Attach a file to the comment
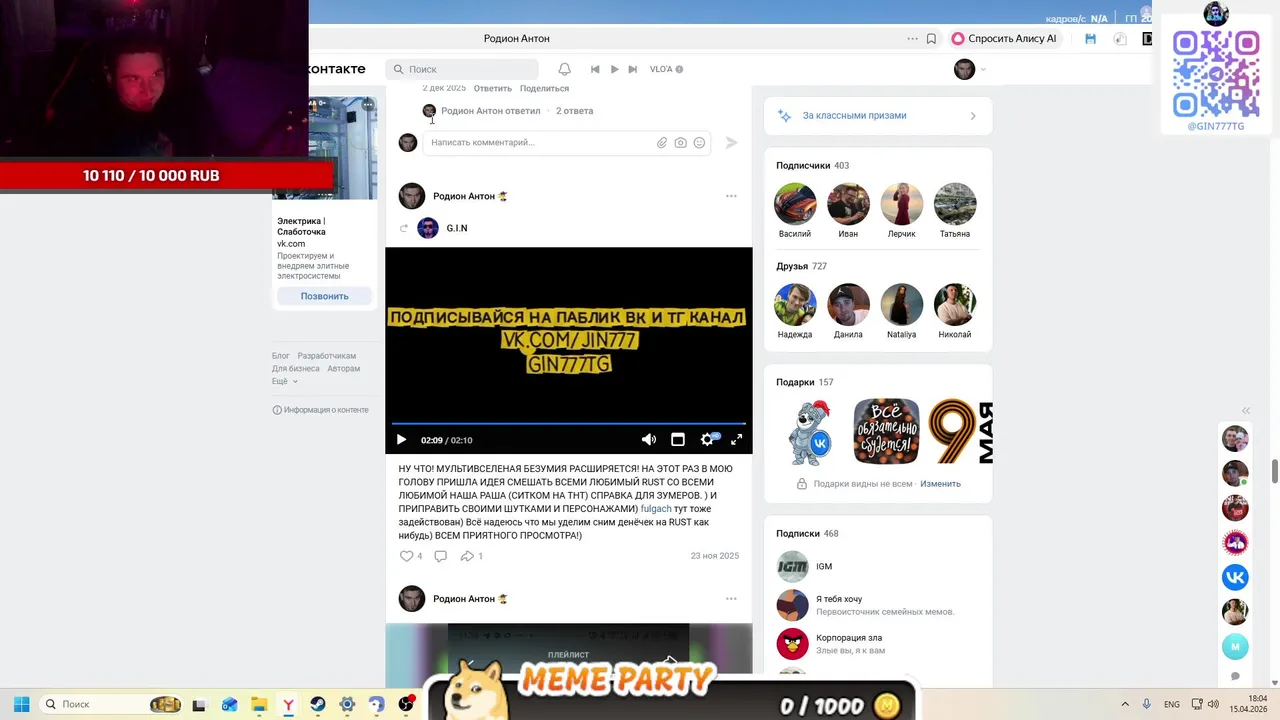The height and width of the screenshot is (720, 1280). [662, 143]
